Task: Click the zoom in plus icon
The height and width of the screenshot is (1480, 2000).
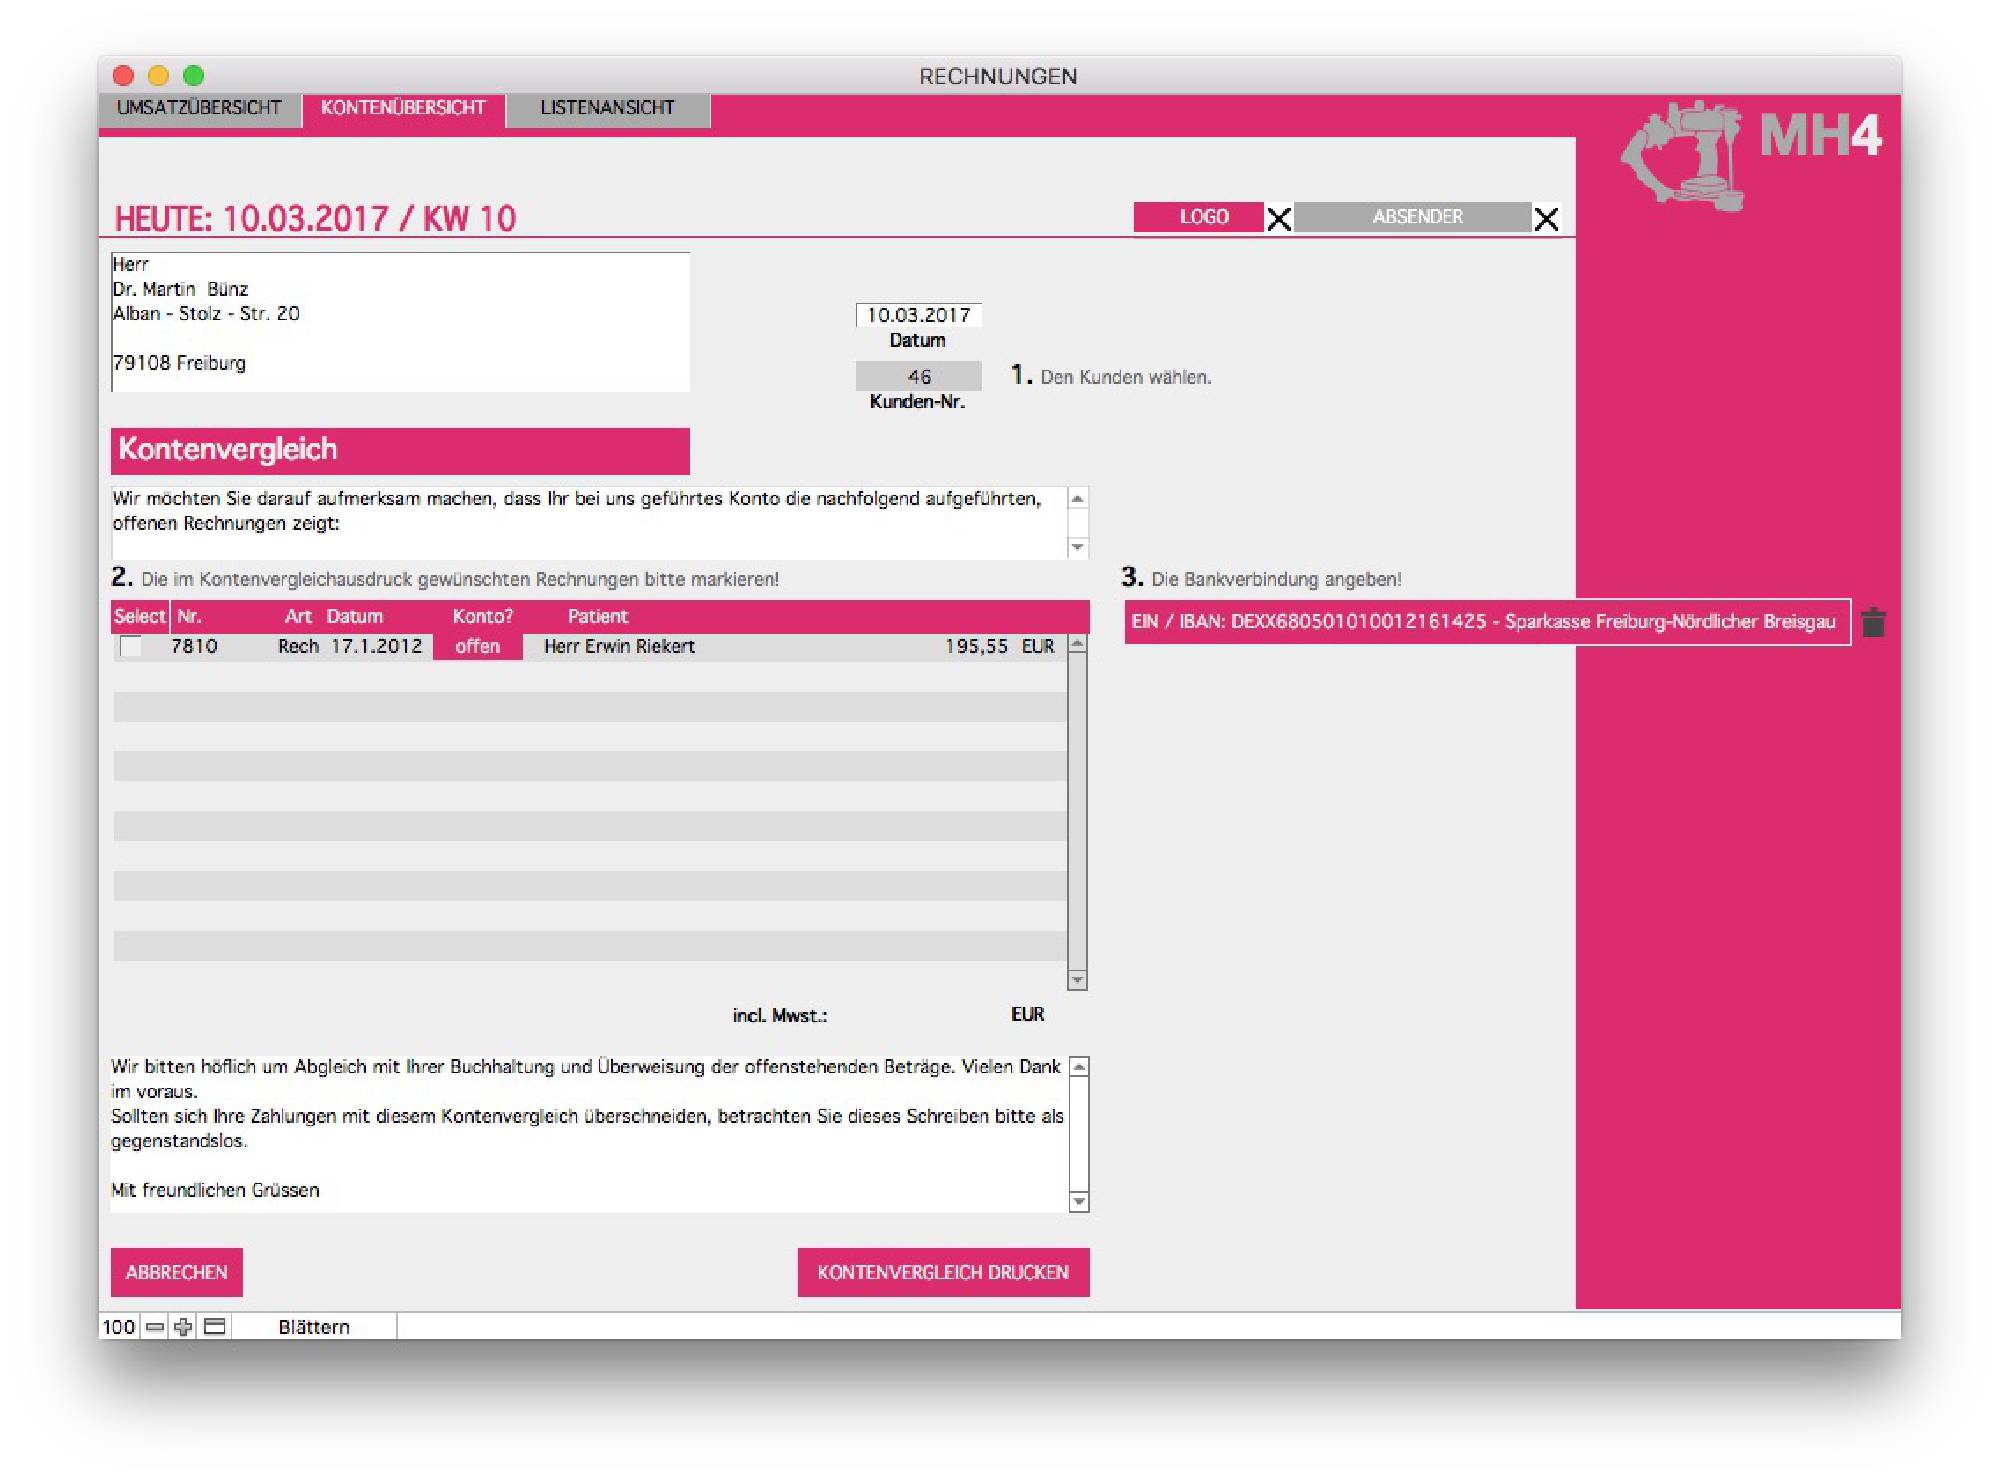Action: [183, 1326]
